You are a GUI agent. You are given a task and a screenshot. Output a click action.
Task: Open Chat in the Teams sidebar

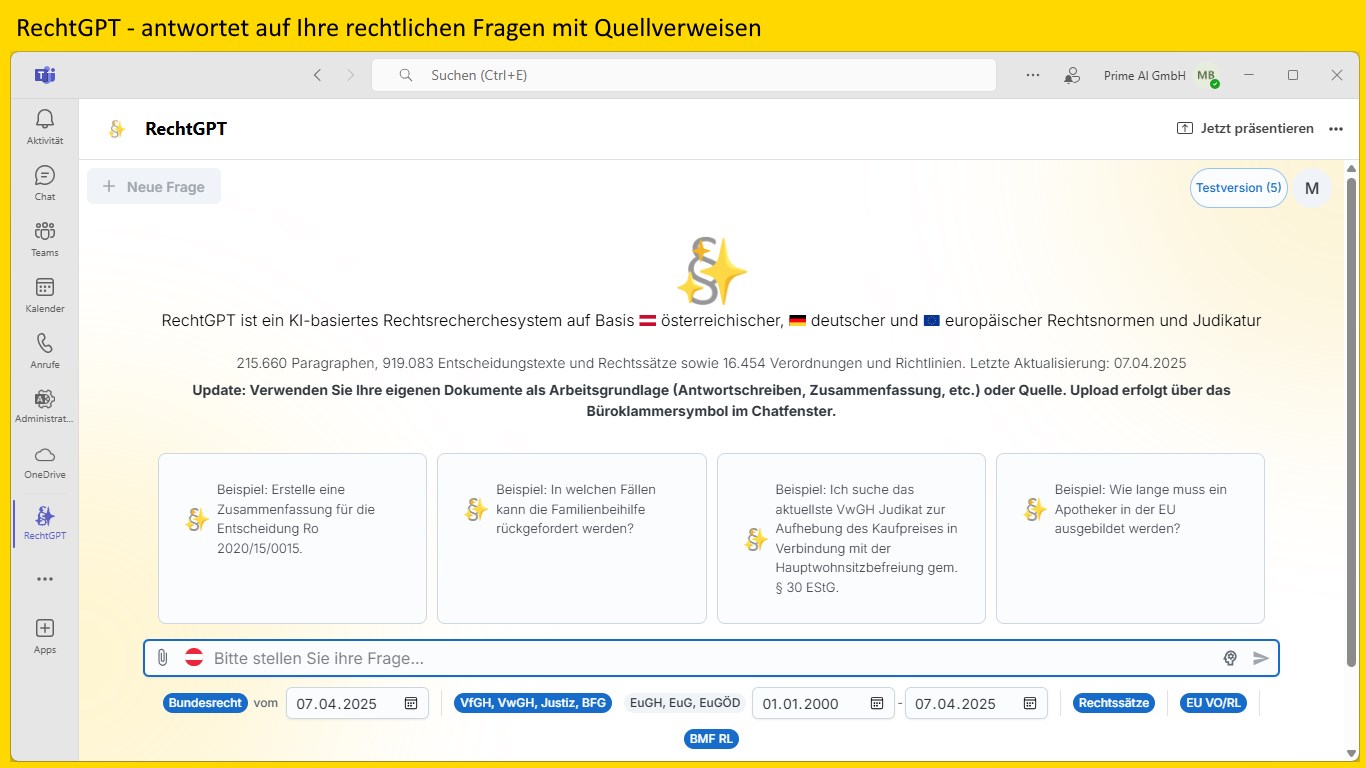pyautogui.click(x=45, y=183)
